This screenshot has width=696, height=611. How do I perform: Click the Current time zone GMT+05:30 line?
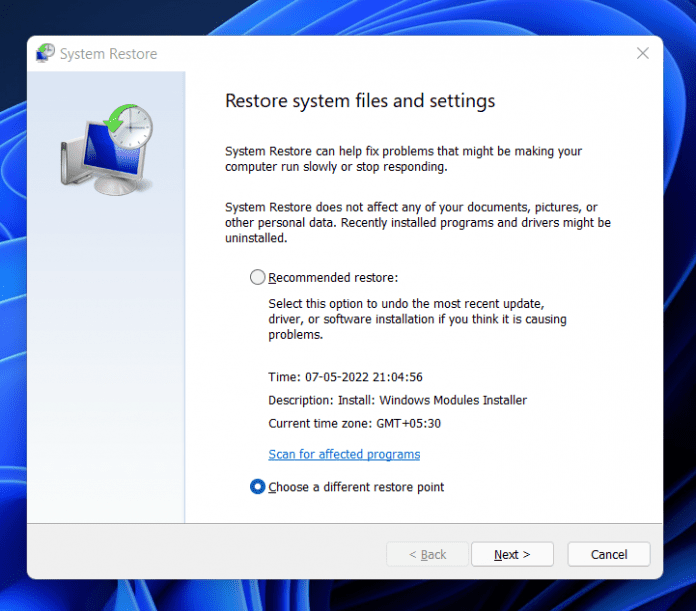(x=354, y=423)
